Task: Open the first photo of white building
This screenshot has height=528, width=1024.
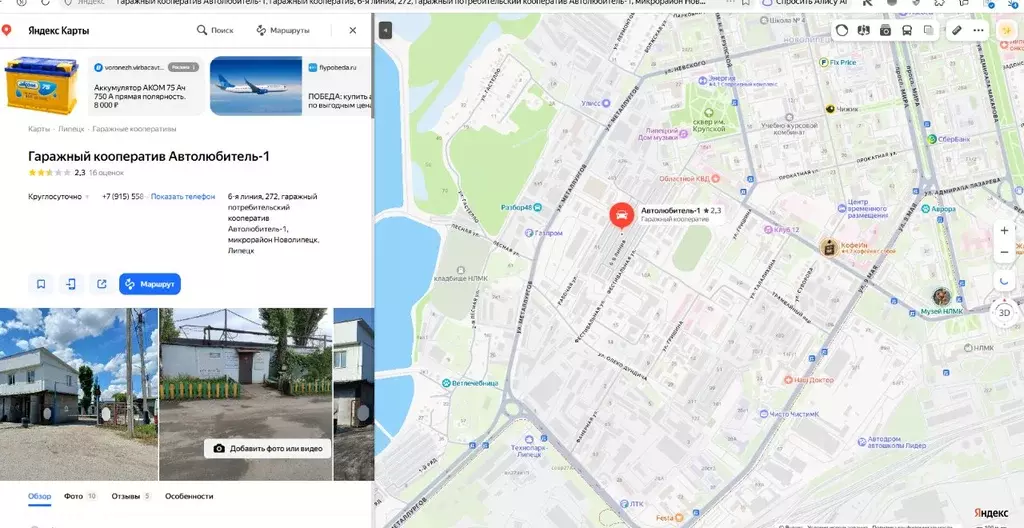Action: [x=78, y=394]
